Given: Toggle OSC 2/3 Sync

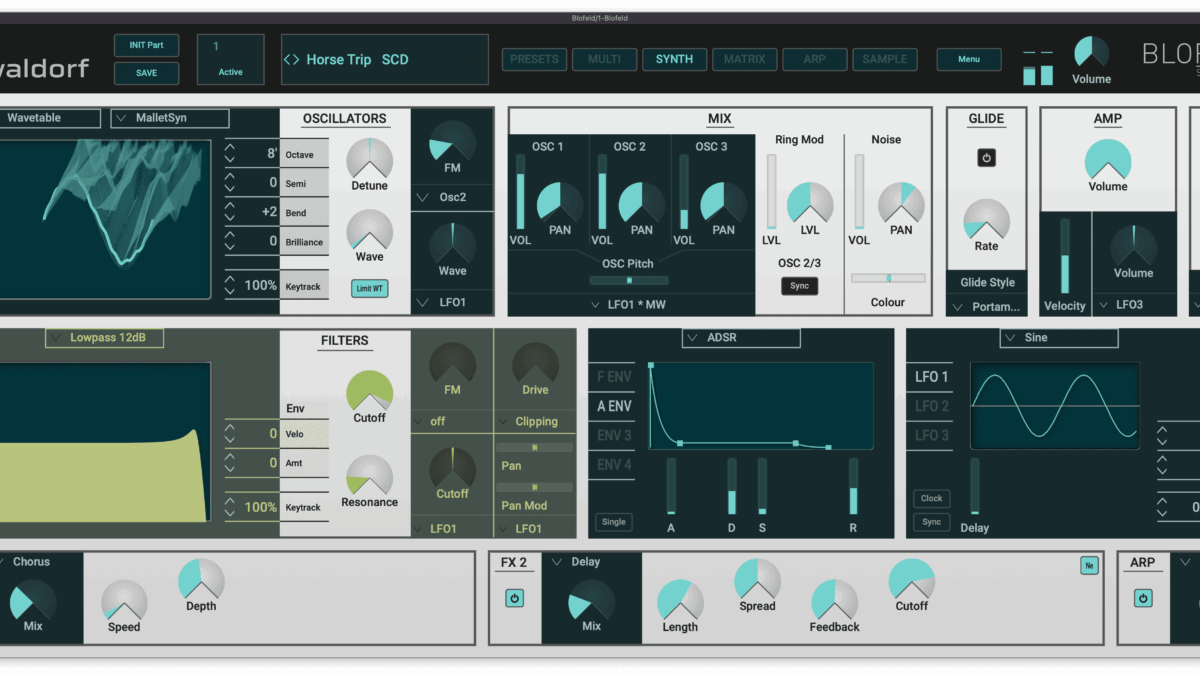Looking at the screenshot, I should point(799,286).
